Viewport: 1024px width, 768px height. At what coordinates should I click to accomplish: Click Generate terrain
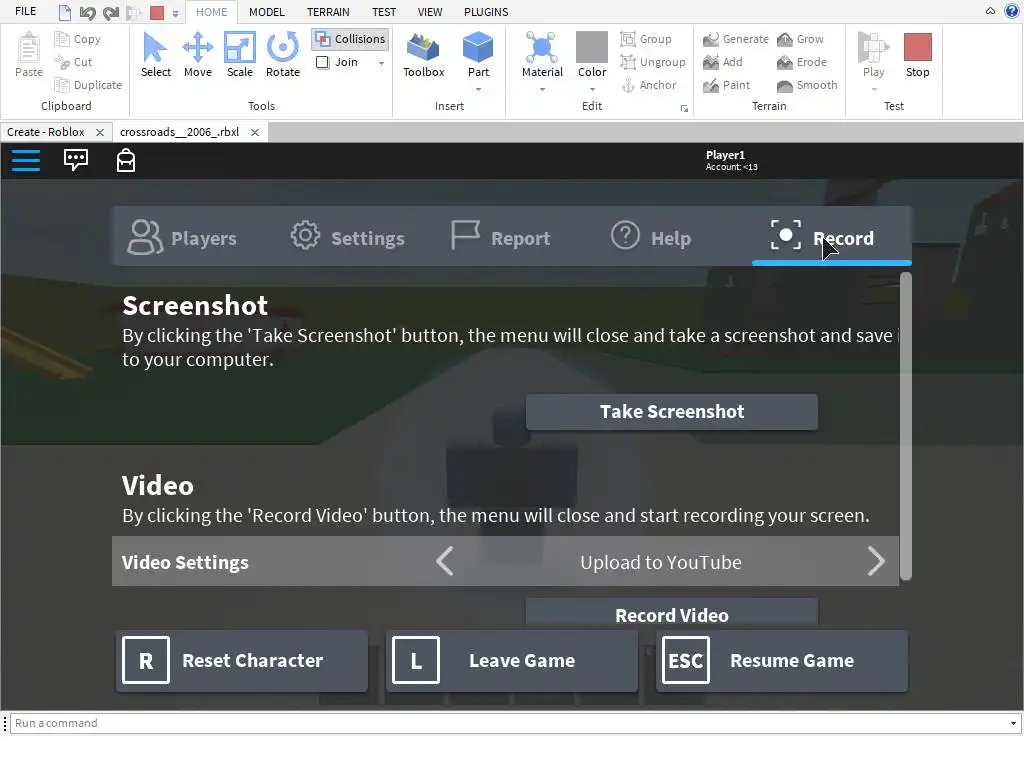(736, 39)
